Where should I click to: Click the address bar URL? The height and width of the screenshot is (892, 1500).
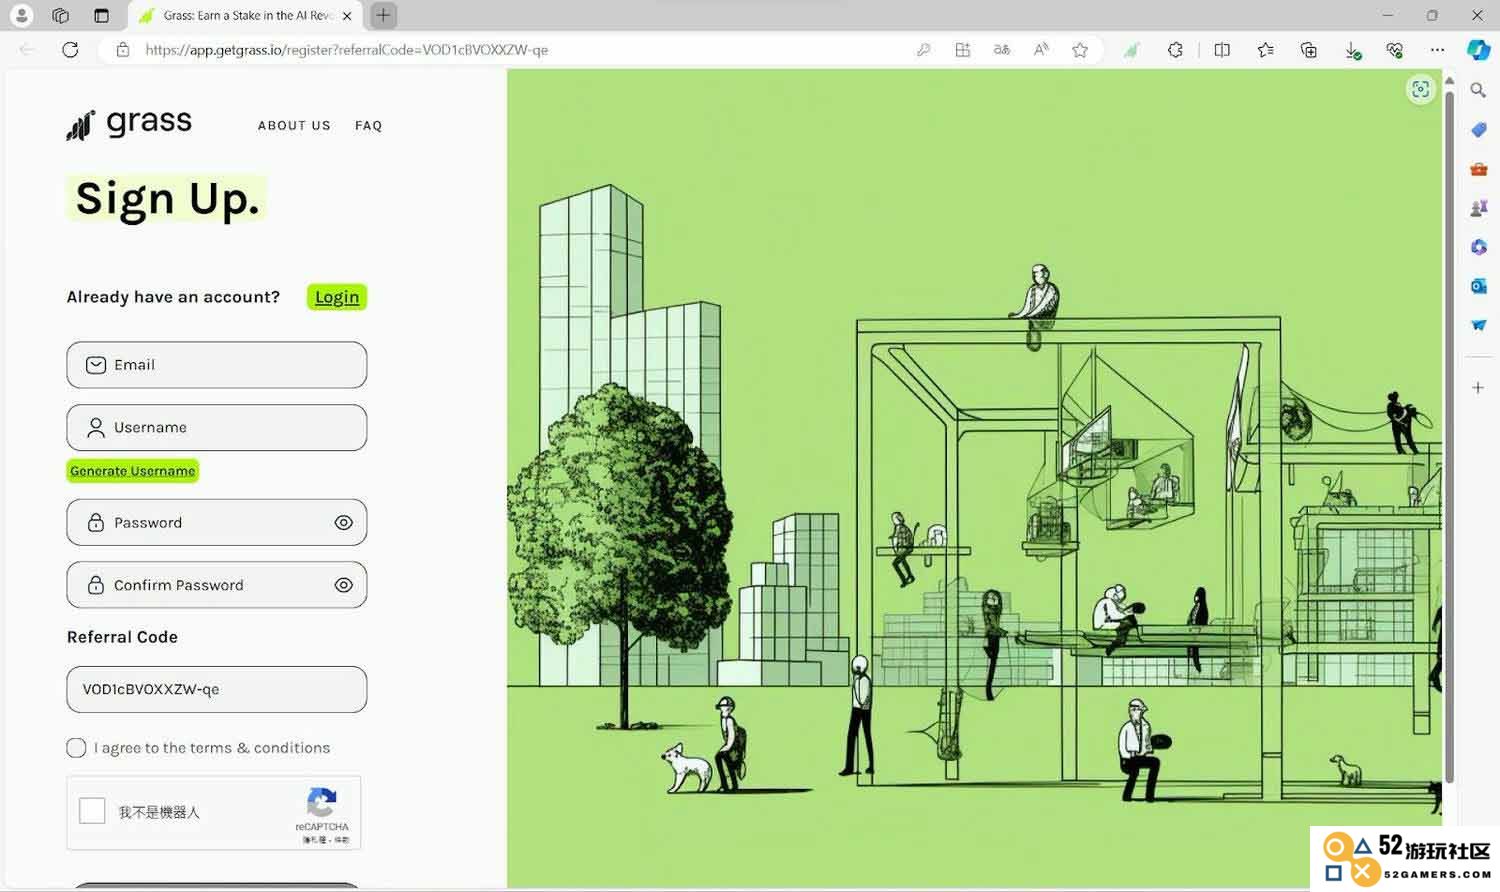click(346, 50)
